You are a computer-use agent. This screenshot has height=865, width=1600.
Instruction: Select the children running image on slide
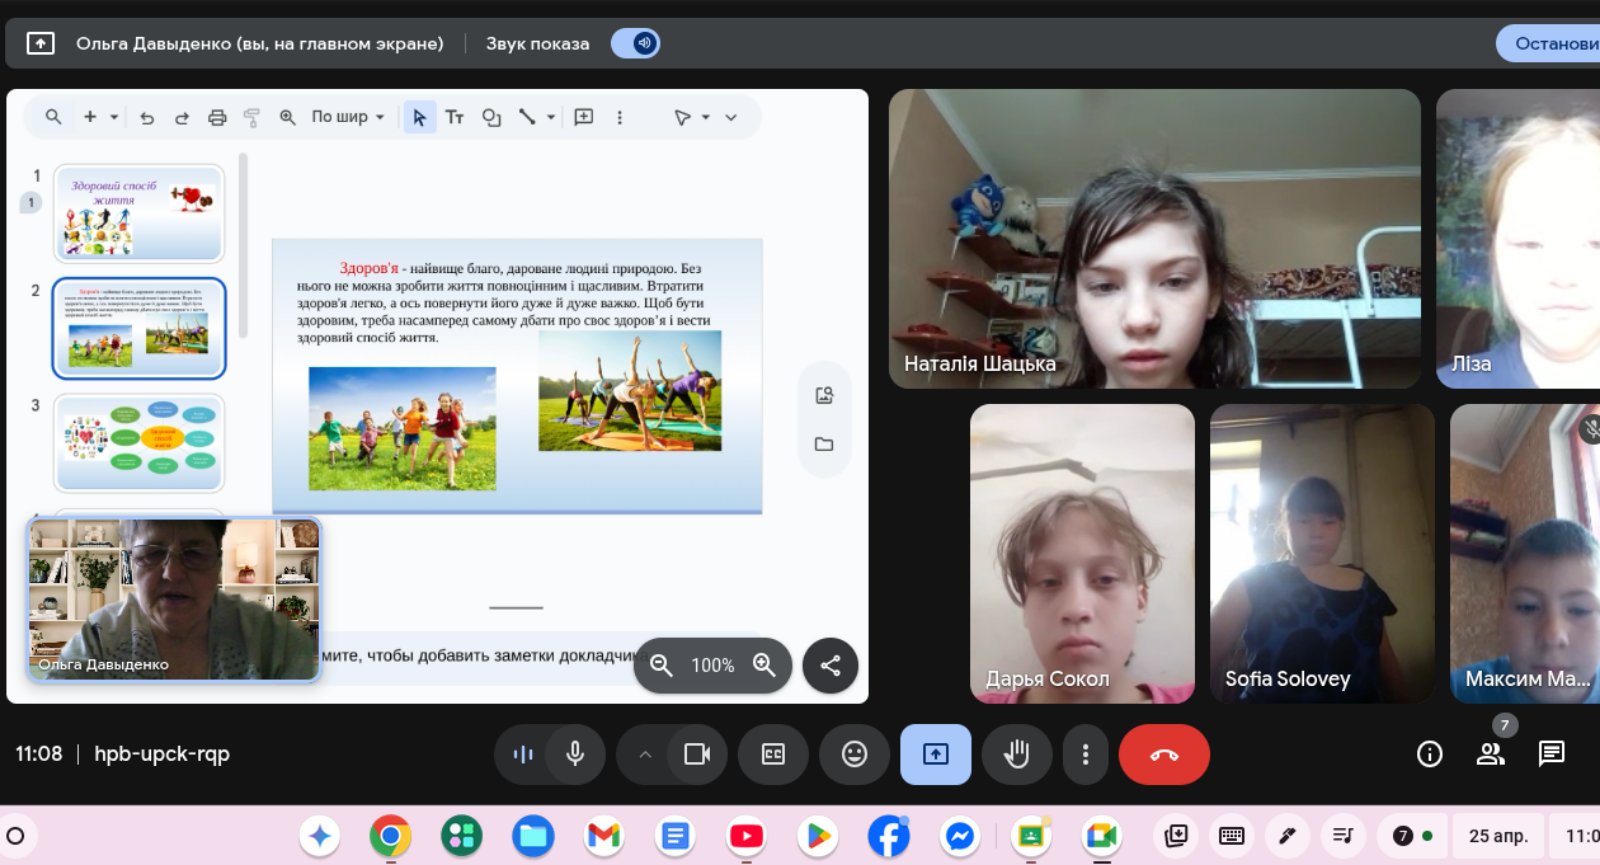(x=402, y=428)
